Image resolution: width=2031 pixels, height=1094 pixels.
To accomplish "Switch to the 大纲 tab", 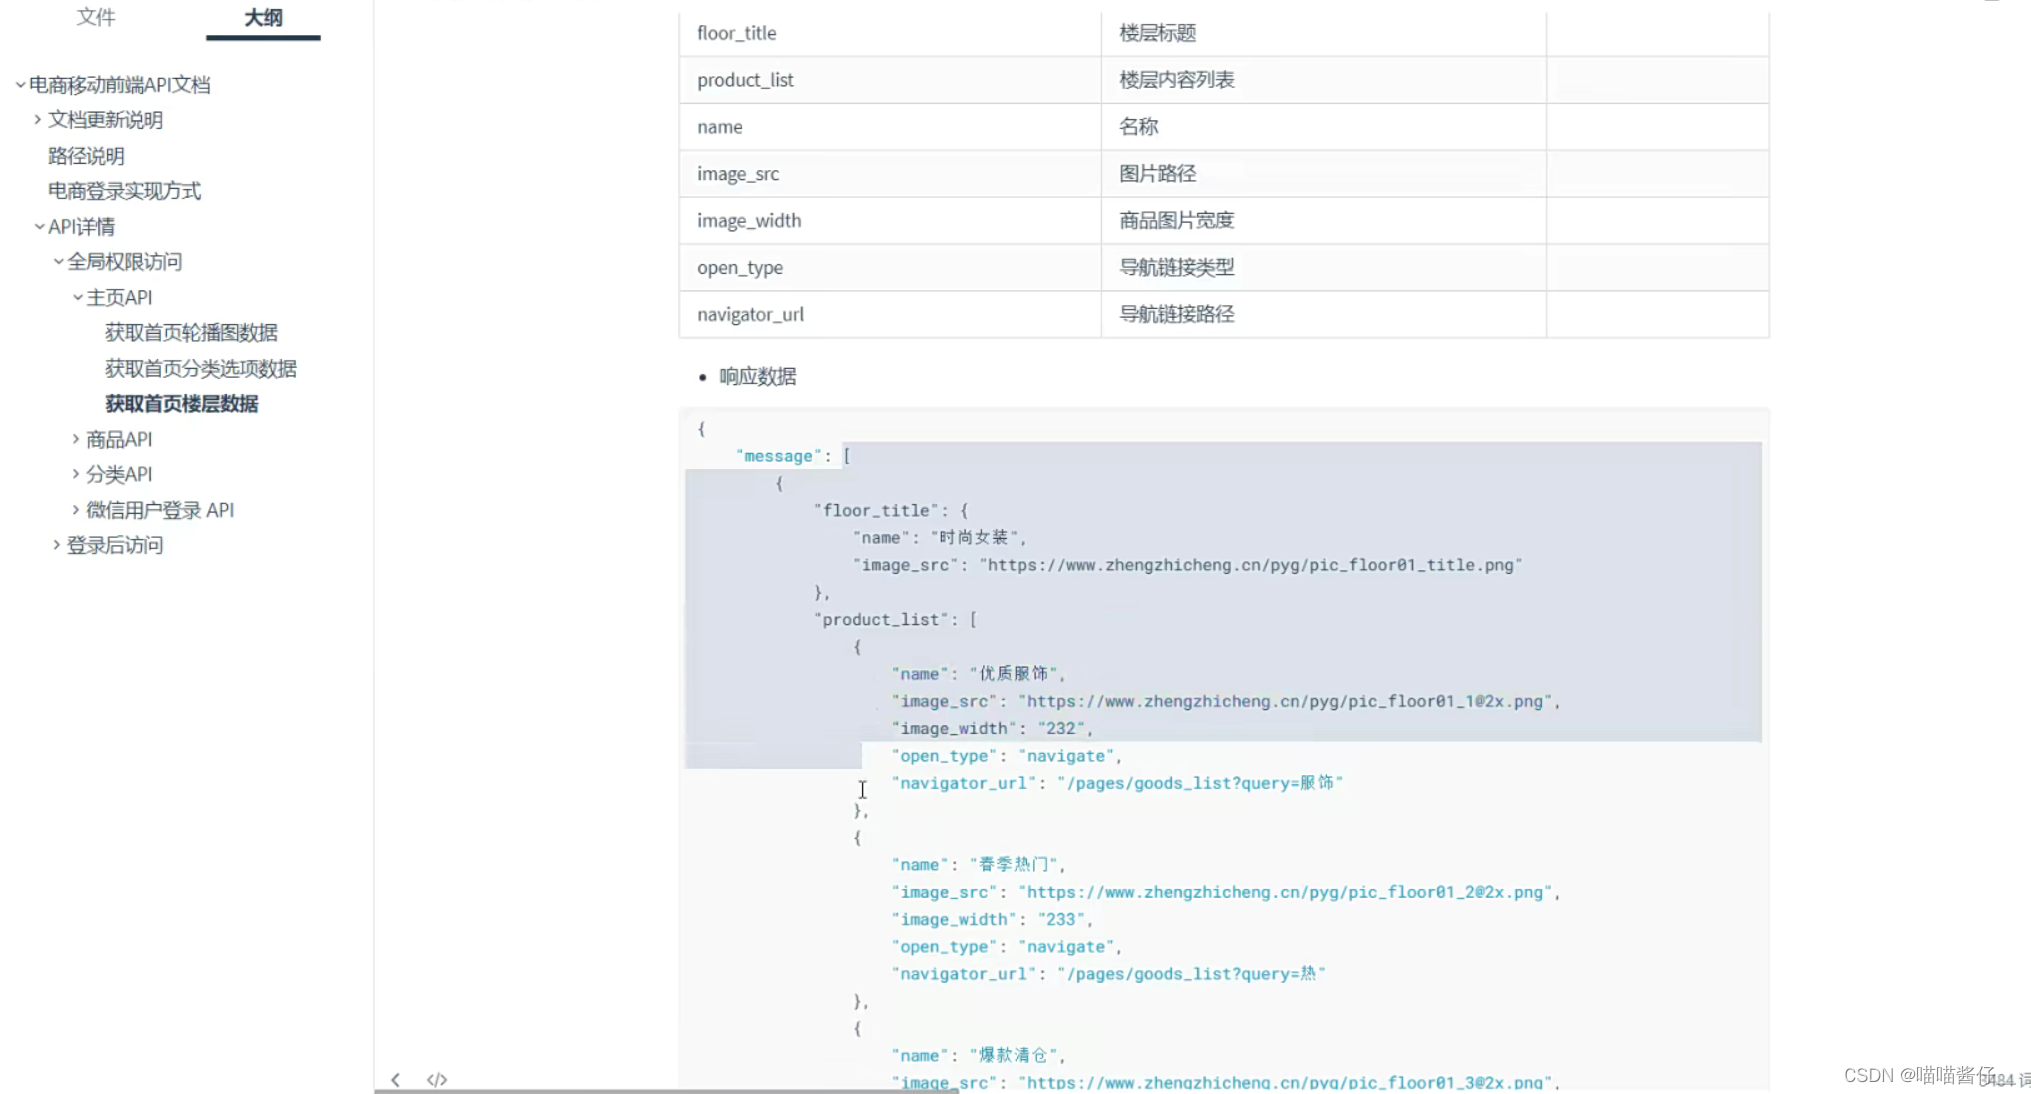I will point(262,17).
